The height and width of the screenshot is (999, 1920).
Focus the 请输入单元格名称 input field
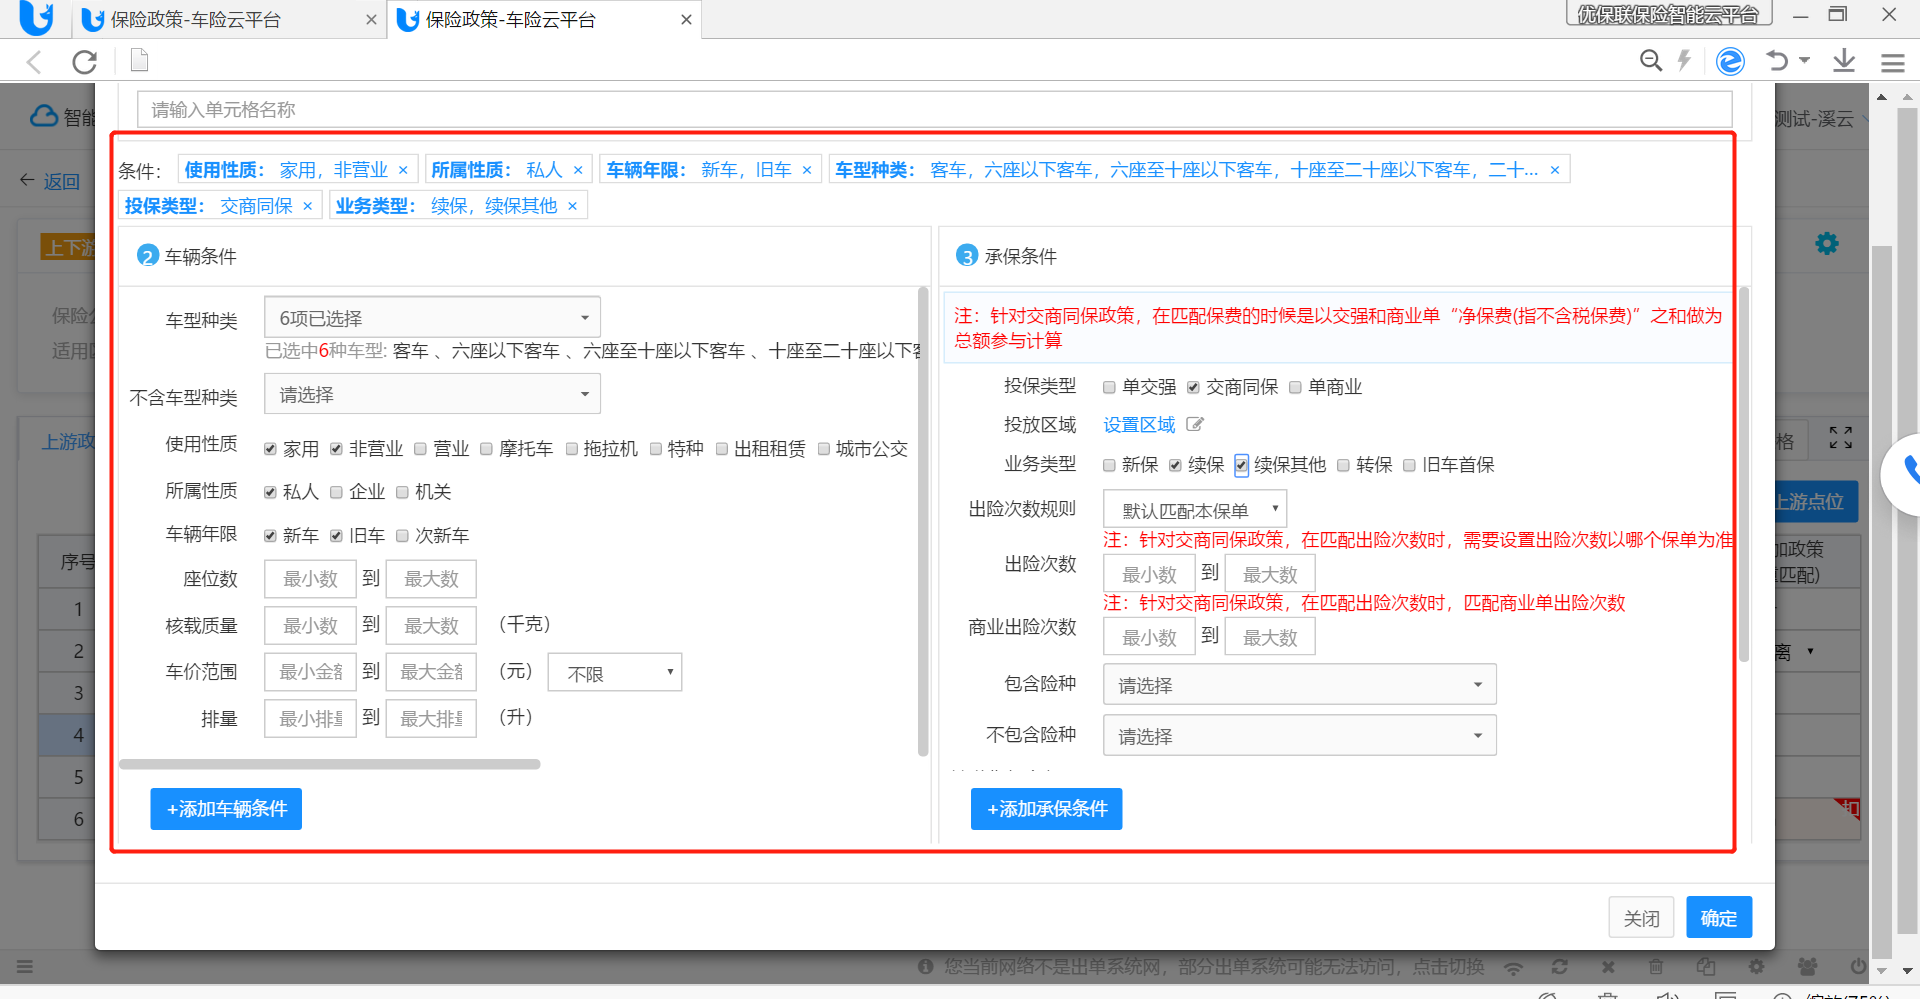935,110
